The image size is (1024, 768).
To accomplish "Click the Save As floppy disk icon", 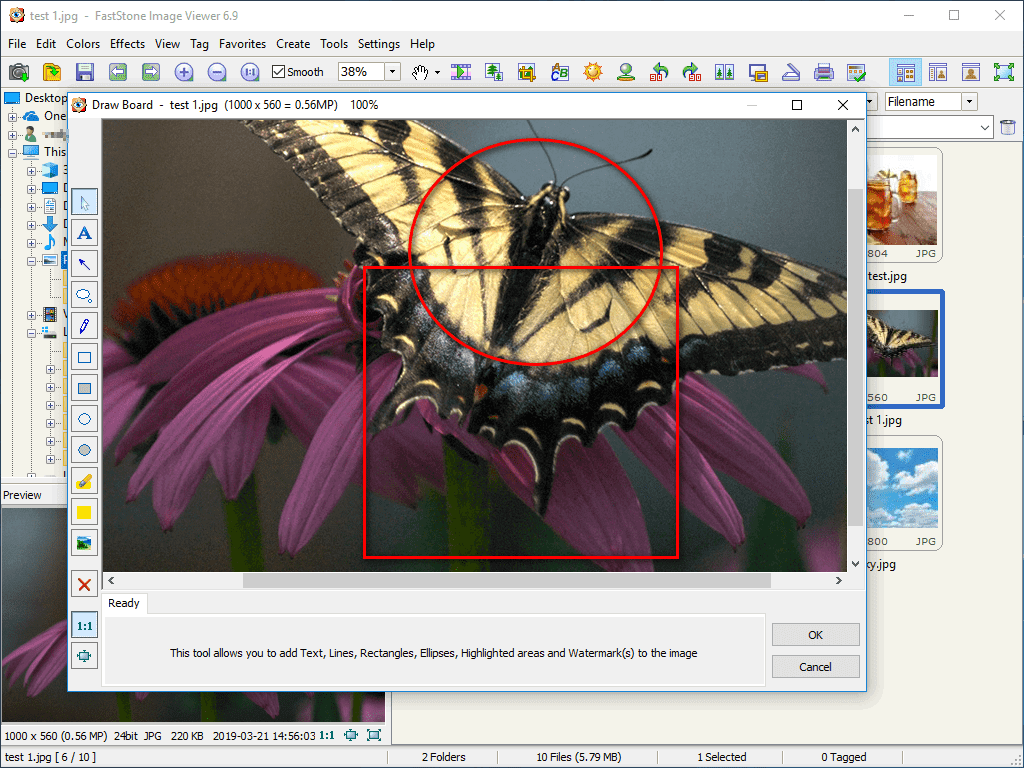I will point(85,72).
